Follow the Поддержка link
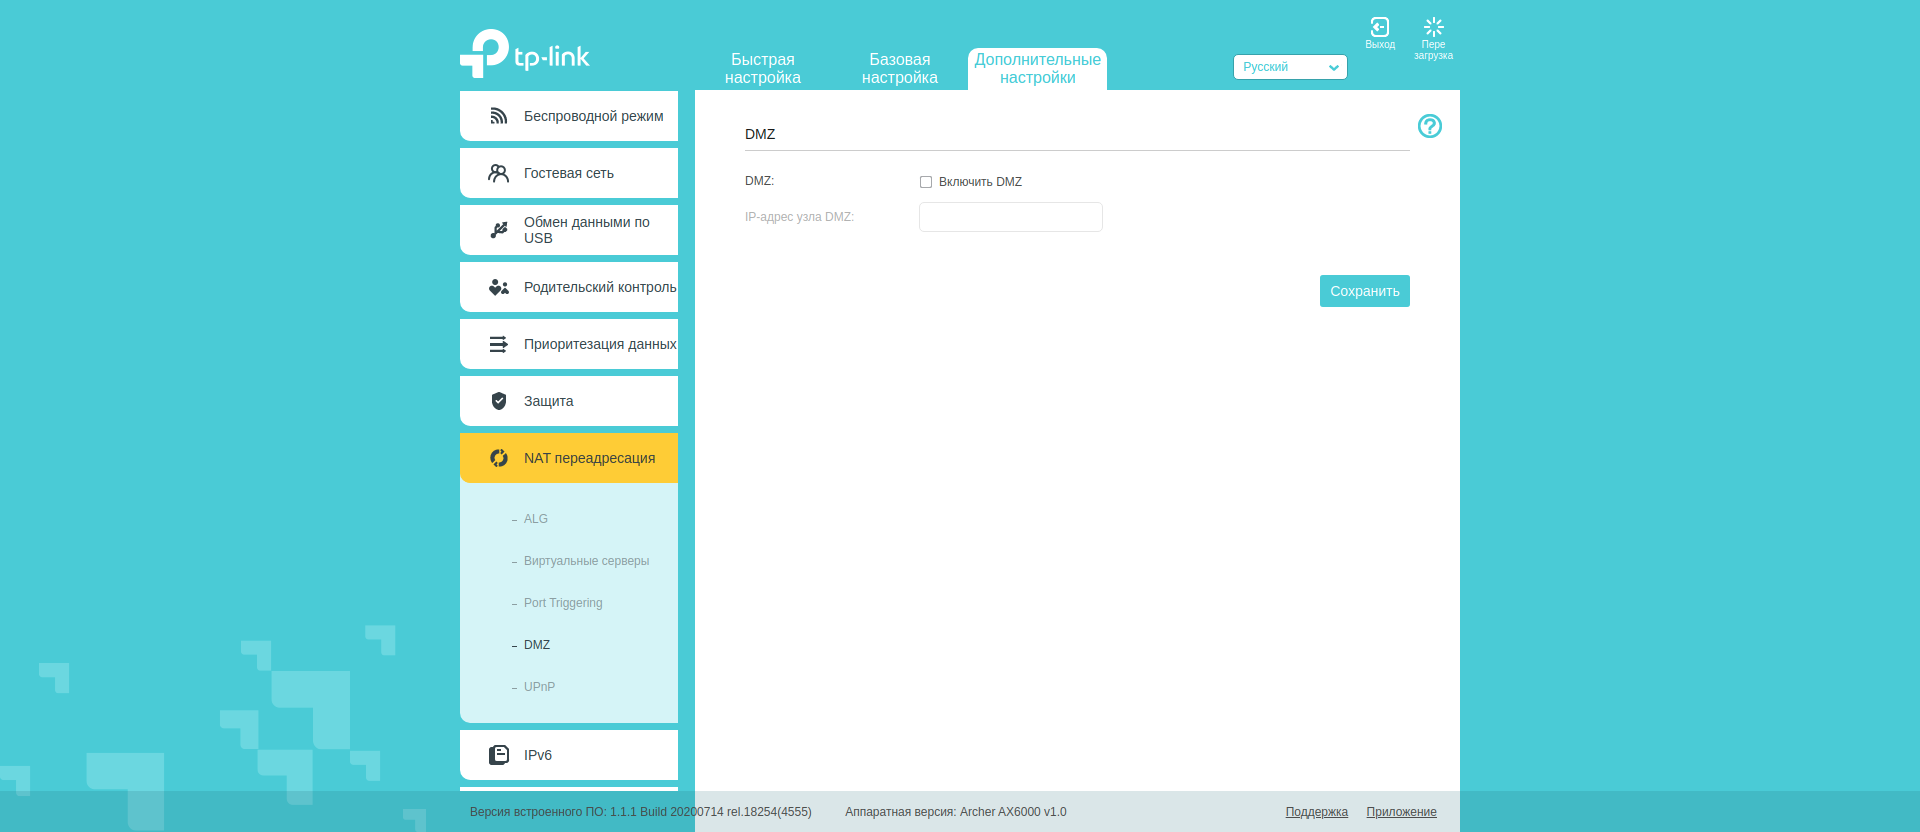Screen dimensions: 1920x832 tap(1316, 812)
